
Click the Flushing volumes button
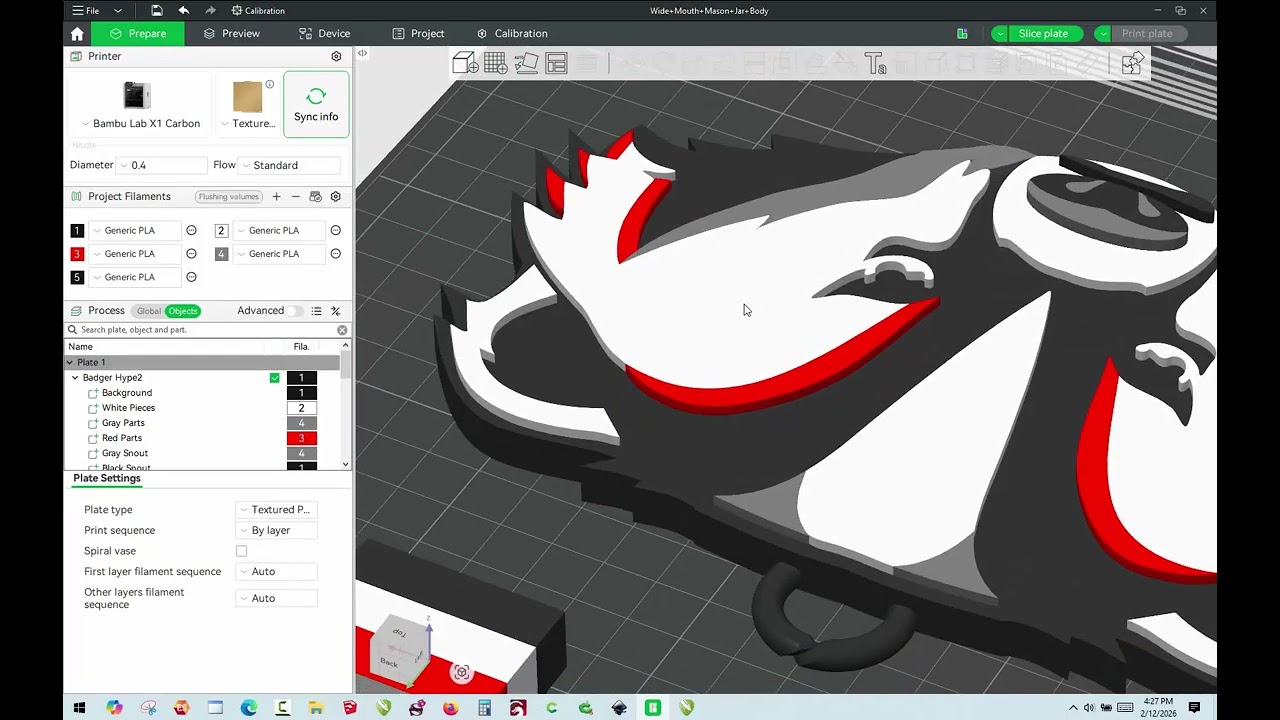pos(228,197)
